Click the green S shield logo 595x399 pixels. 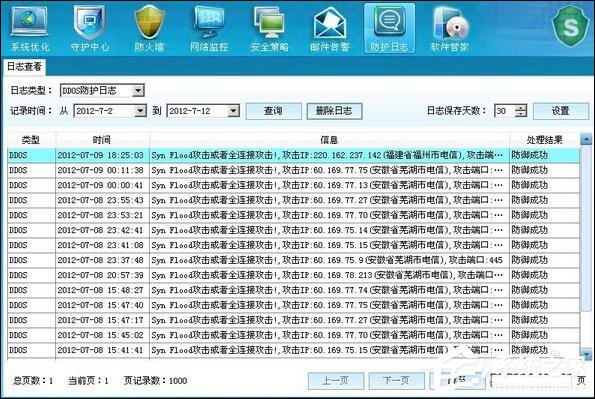coord(570,27)
